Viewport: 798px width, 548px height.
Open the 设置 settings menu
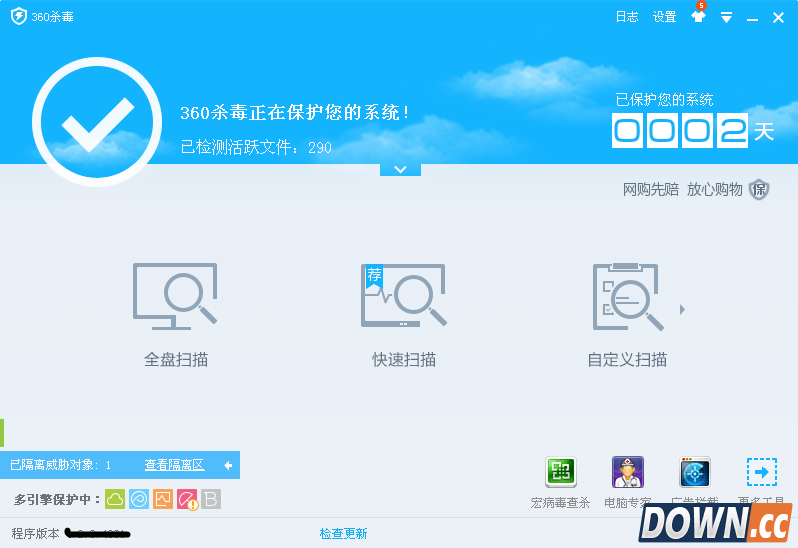[x=664, y=17]
